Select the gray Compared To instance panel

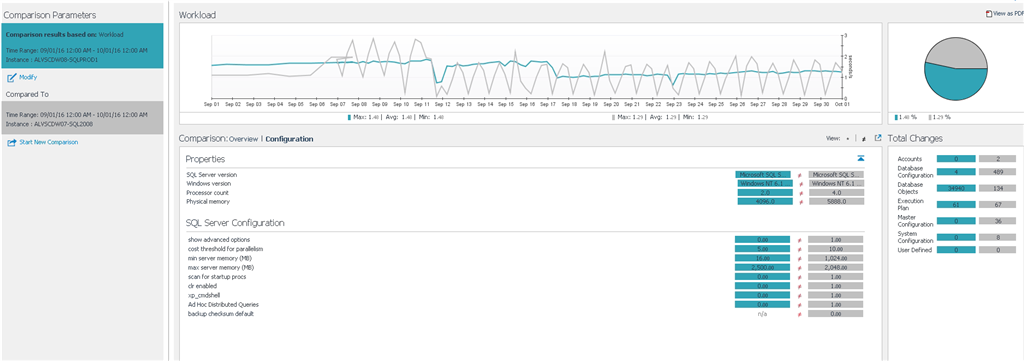[82, 118]
